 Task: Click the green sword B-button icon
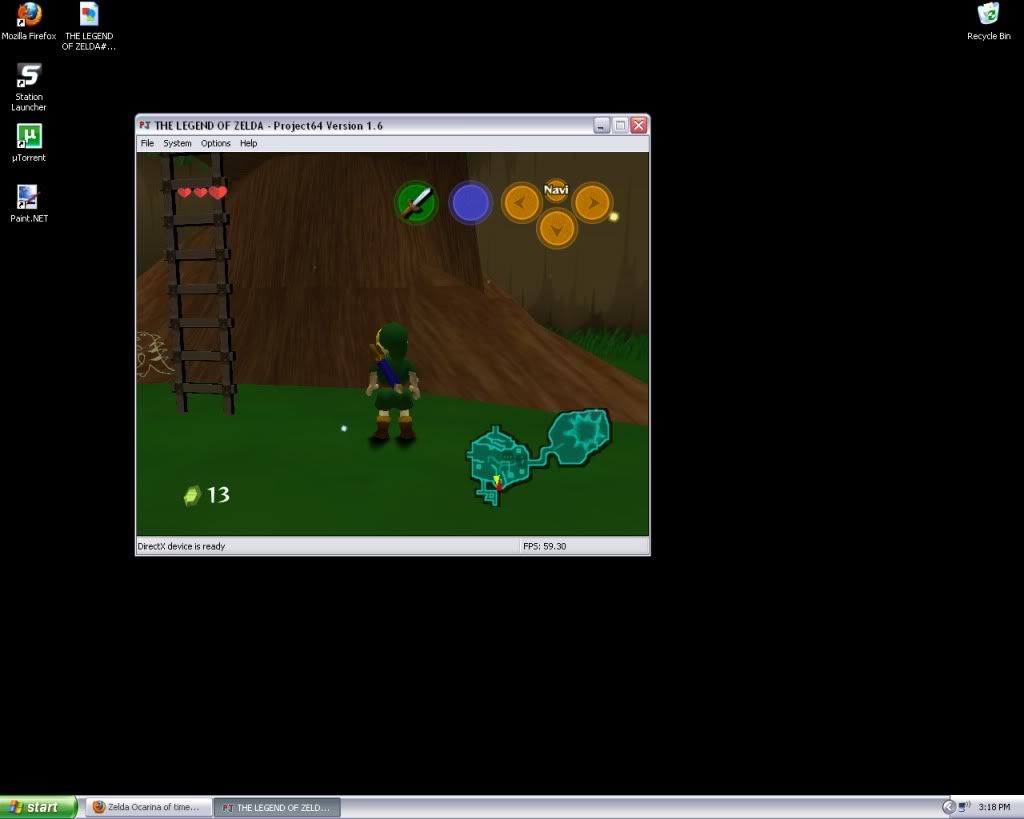416,202
